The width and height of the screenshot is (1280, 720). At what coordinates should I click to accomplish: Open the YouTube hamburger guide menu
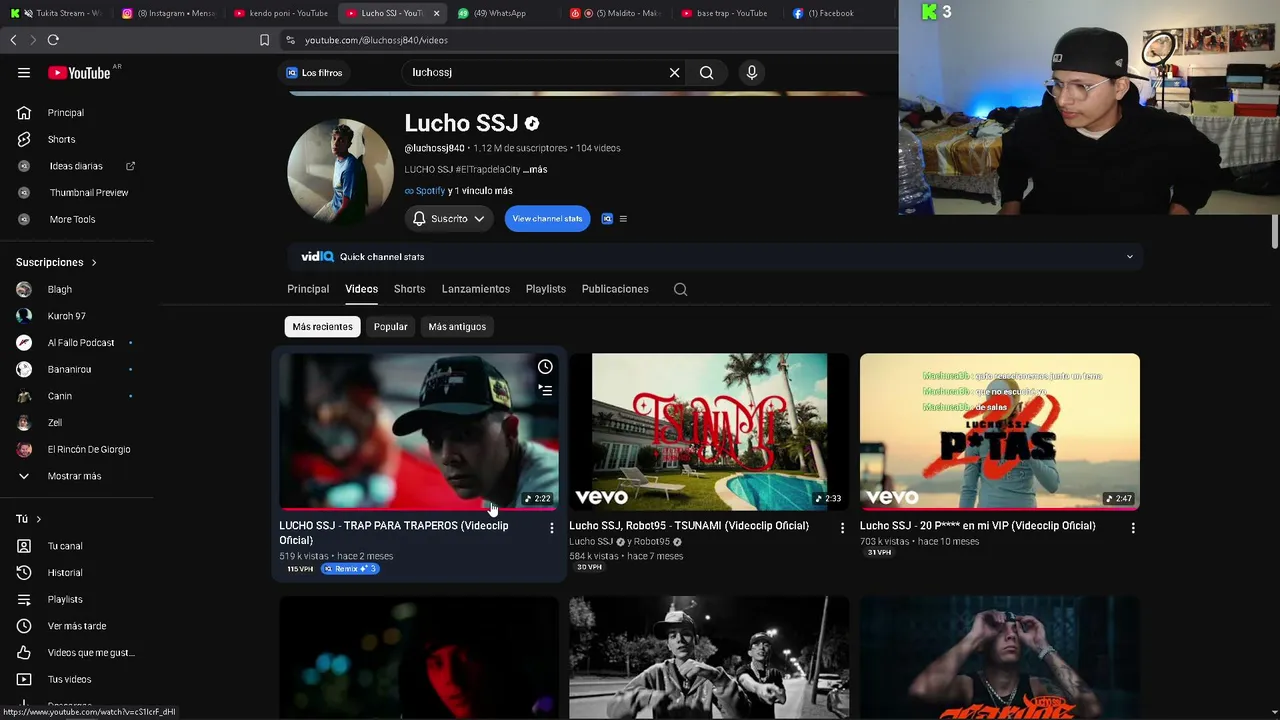[24, 73]
